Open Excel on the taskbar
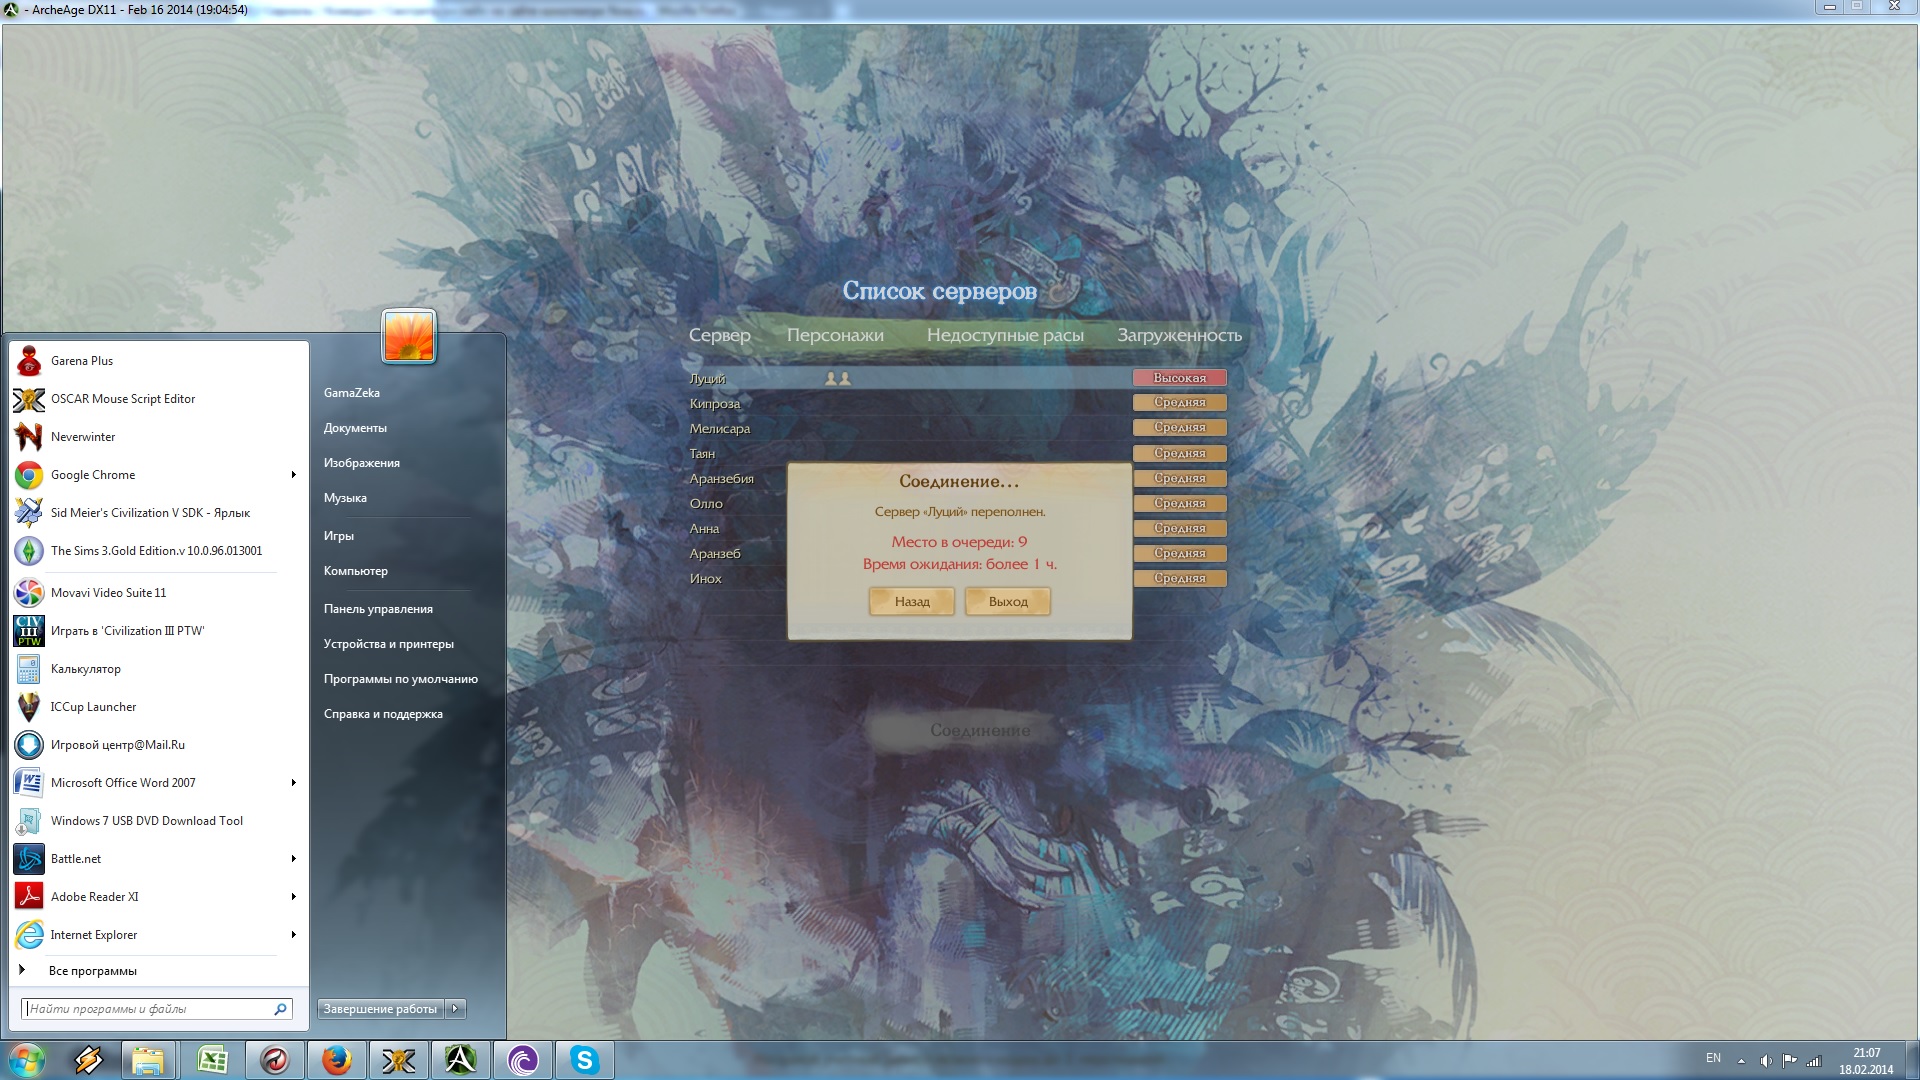The image size is (1920, 1080). coord(212,1060)
